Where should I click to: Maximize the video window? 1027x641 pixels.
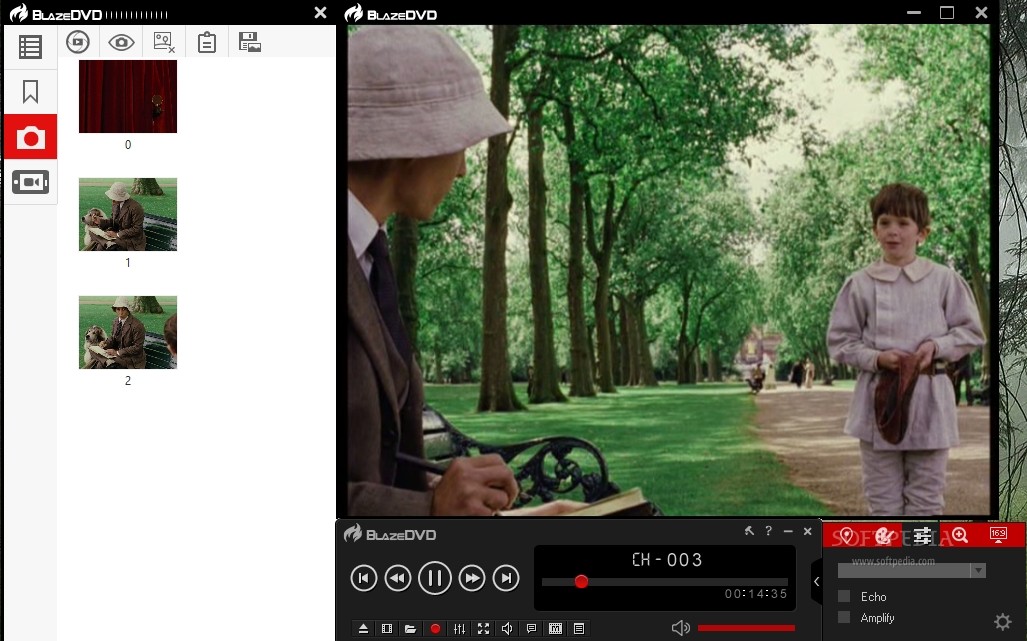coord(946,12)
